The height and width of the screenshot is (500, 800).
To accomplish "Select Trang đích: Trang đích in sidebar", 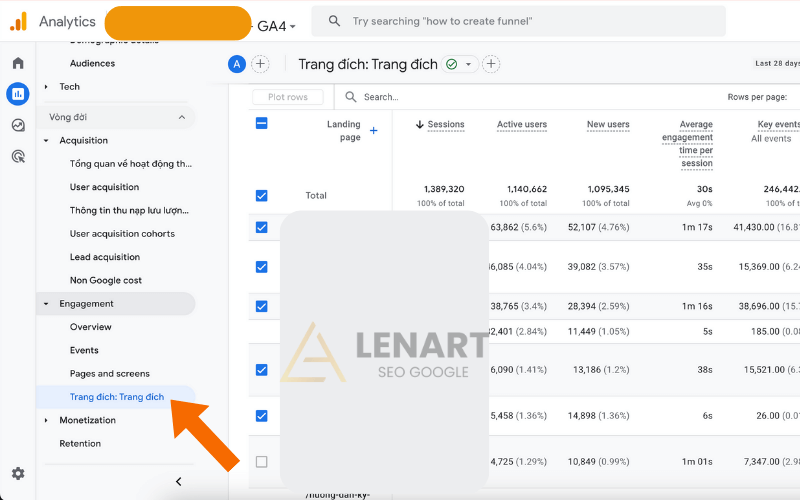I will tap(117, 397).
